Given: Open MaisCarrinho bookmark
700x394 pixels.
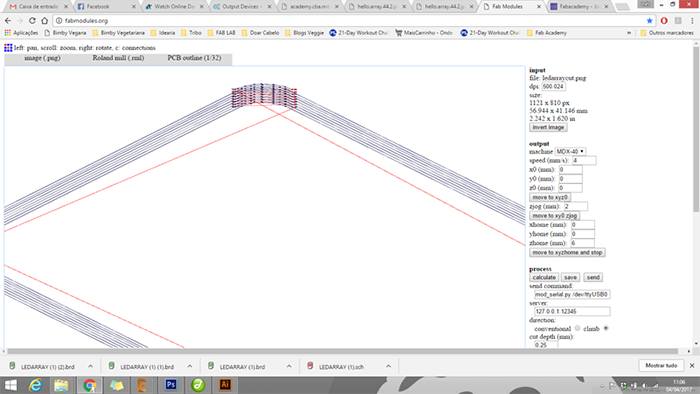Looking at the screenshot, I should [x=424, y=33].
